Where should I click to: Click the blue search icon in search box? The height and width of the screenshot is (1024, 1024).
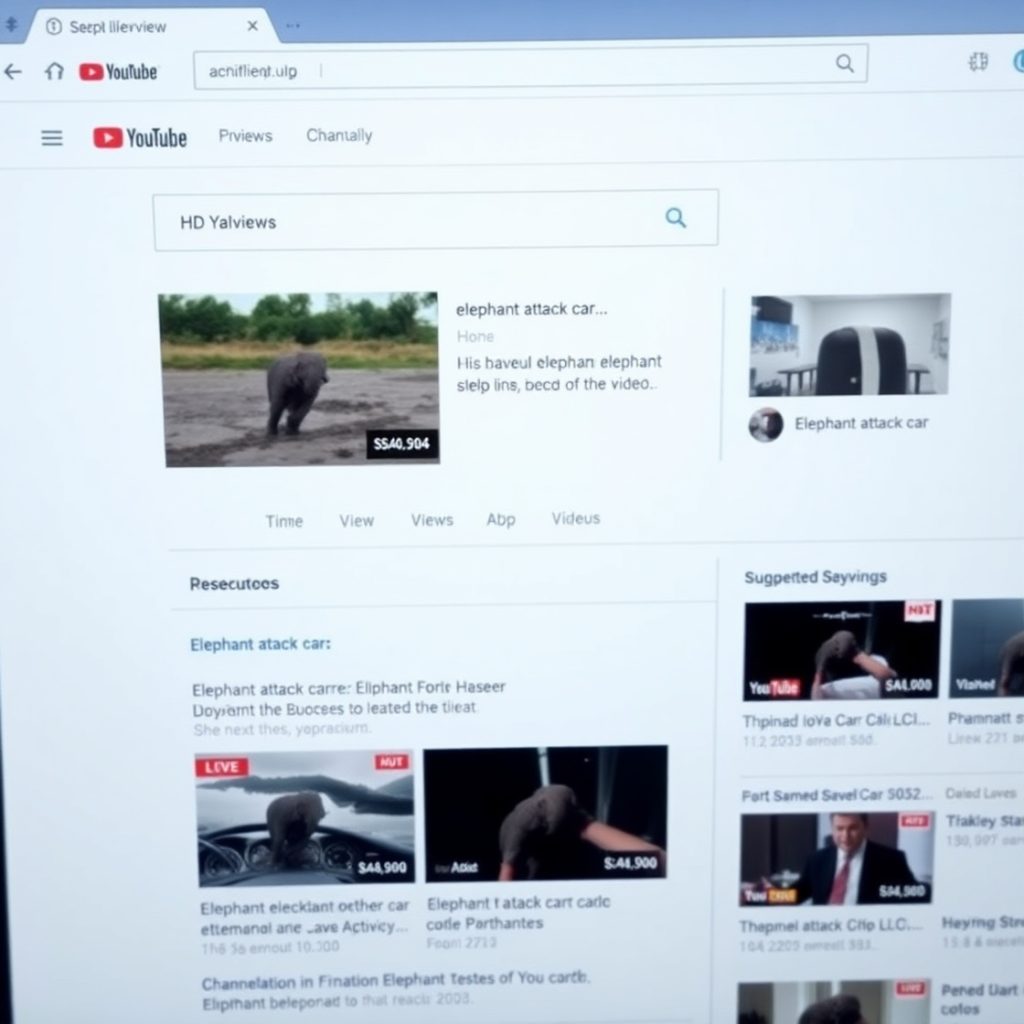(676, 218)
